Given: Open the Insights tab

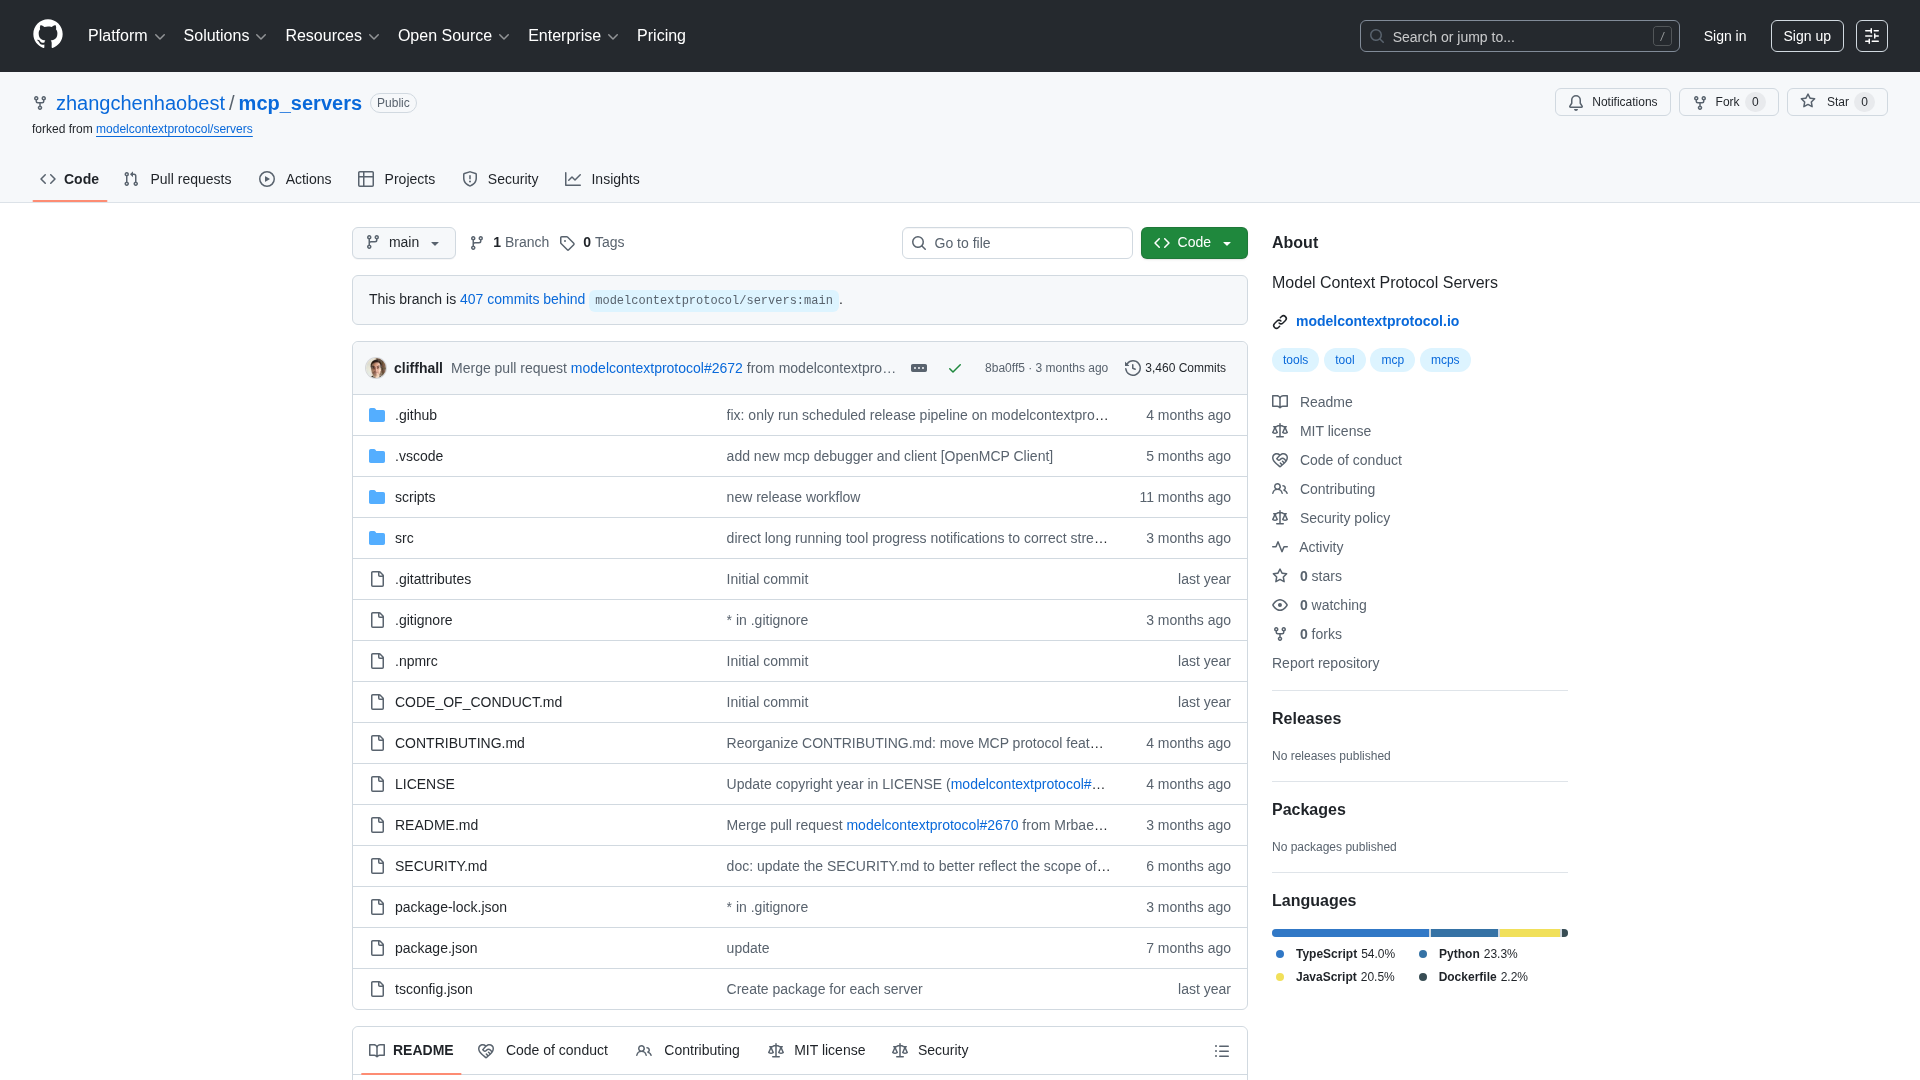Looking at the screenshot, I should click(x=602, y=179).
